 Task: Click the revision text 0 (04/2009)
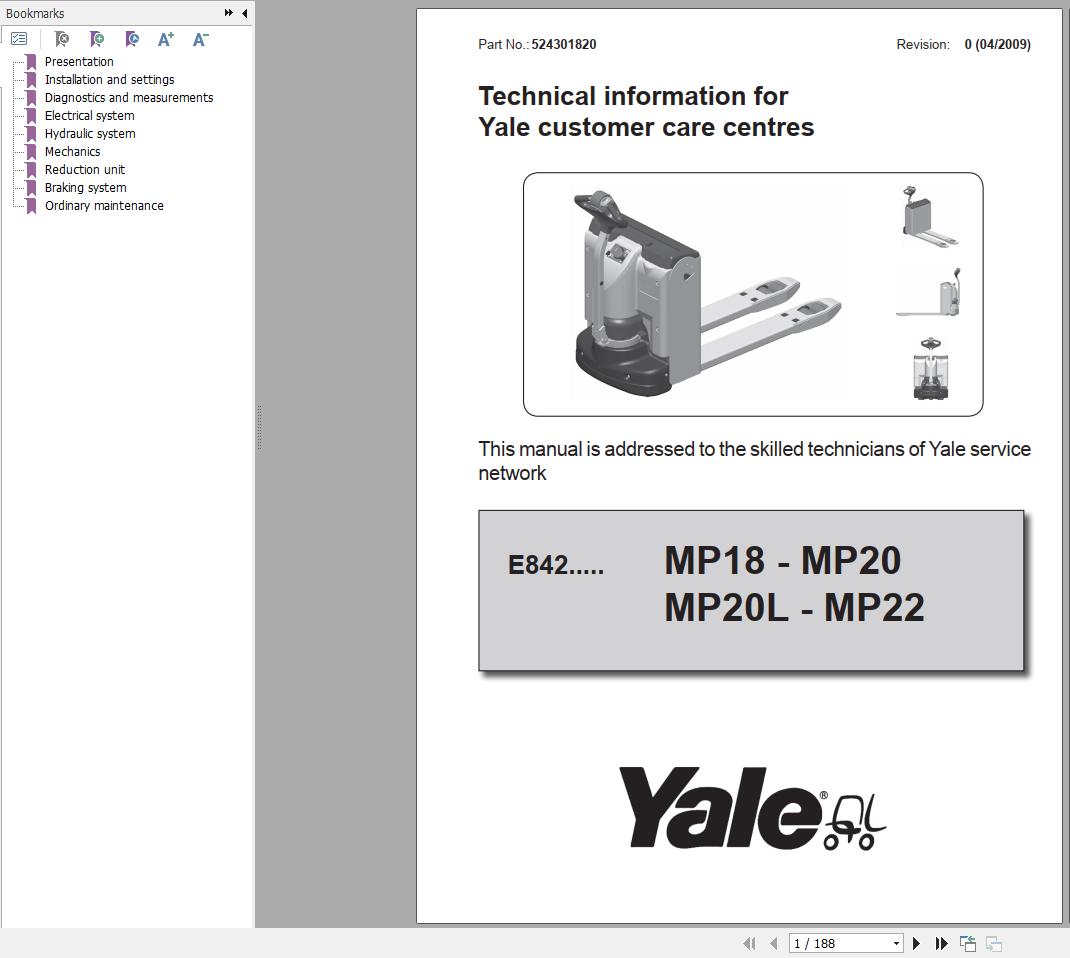[x=997, y=44]
